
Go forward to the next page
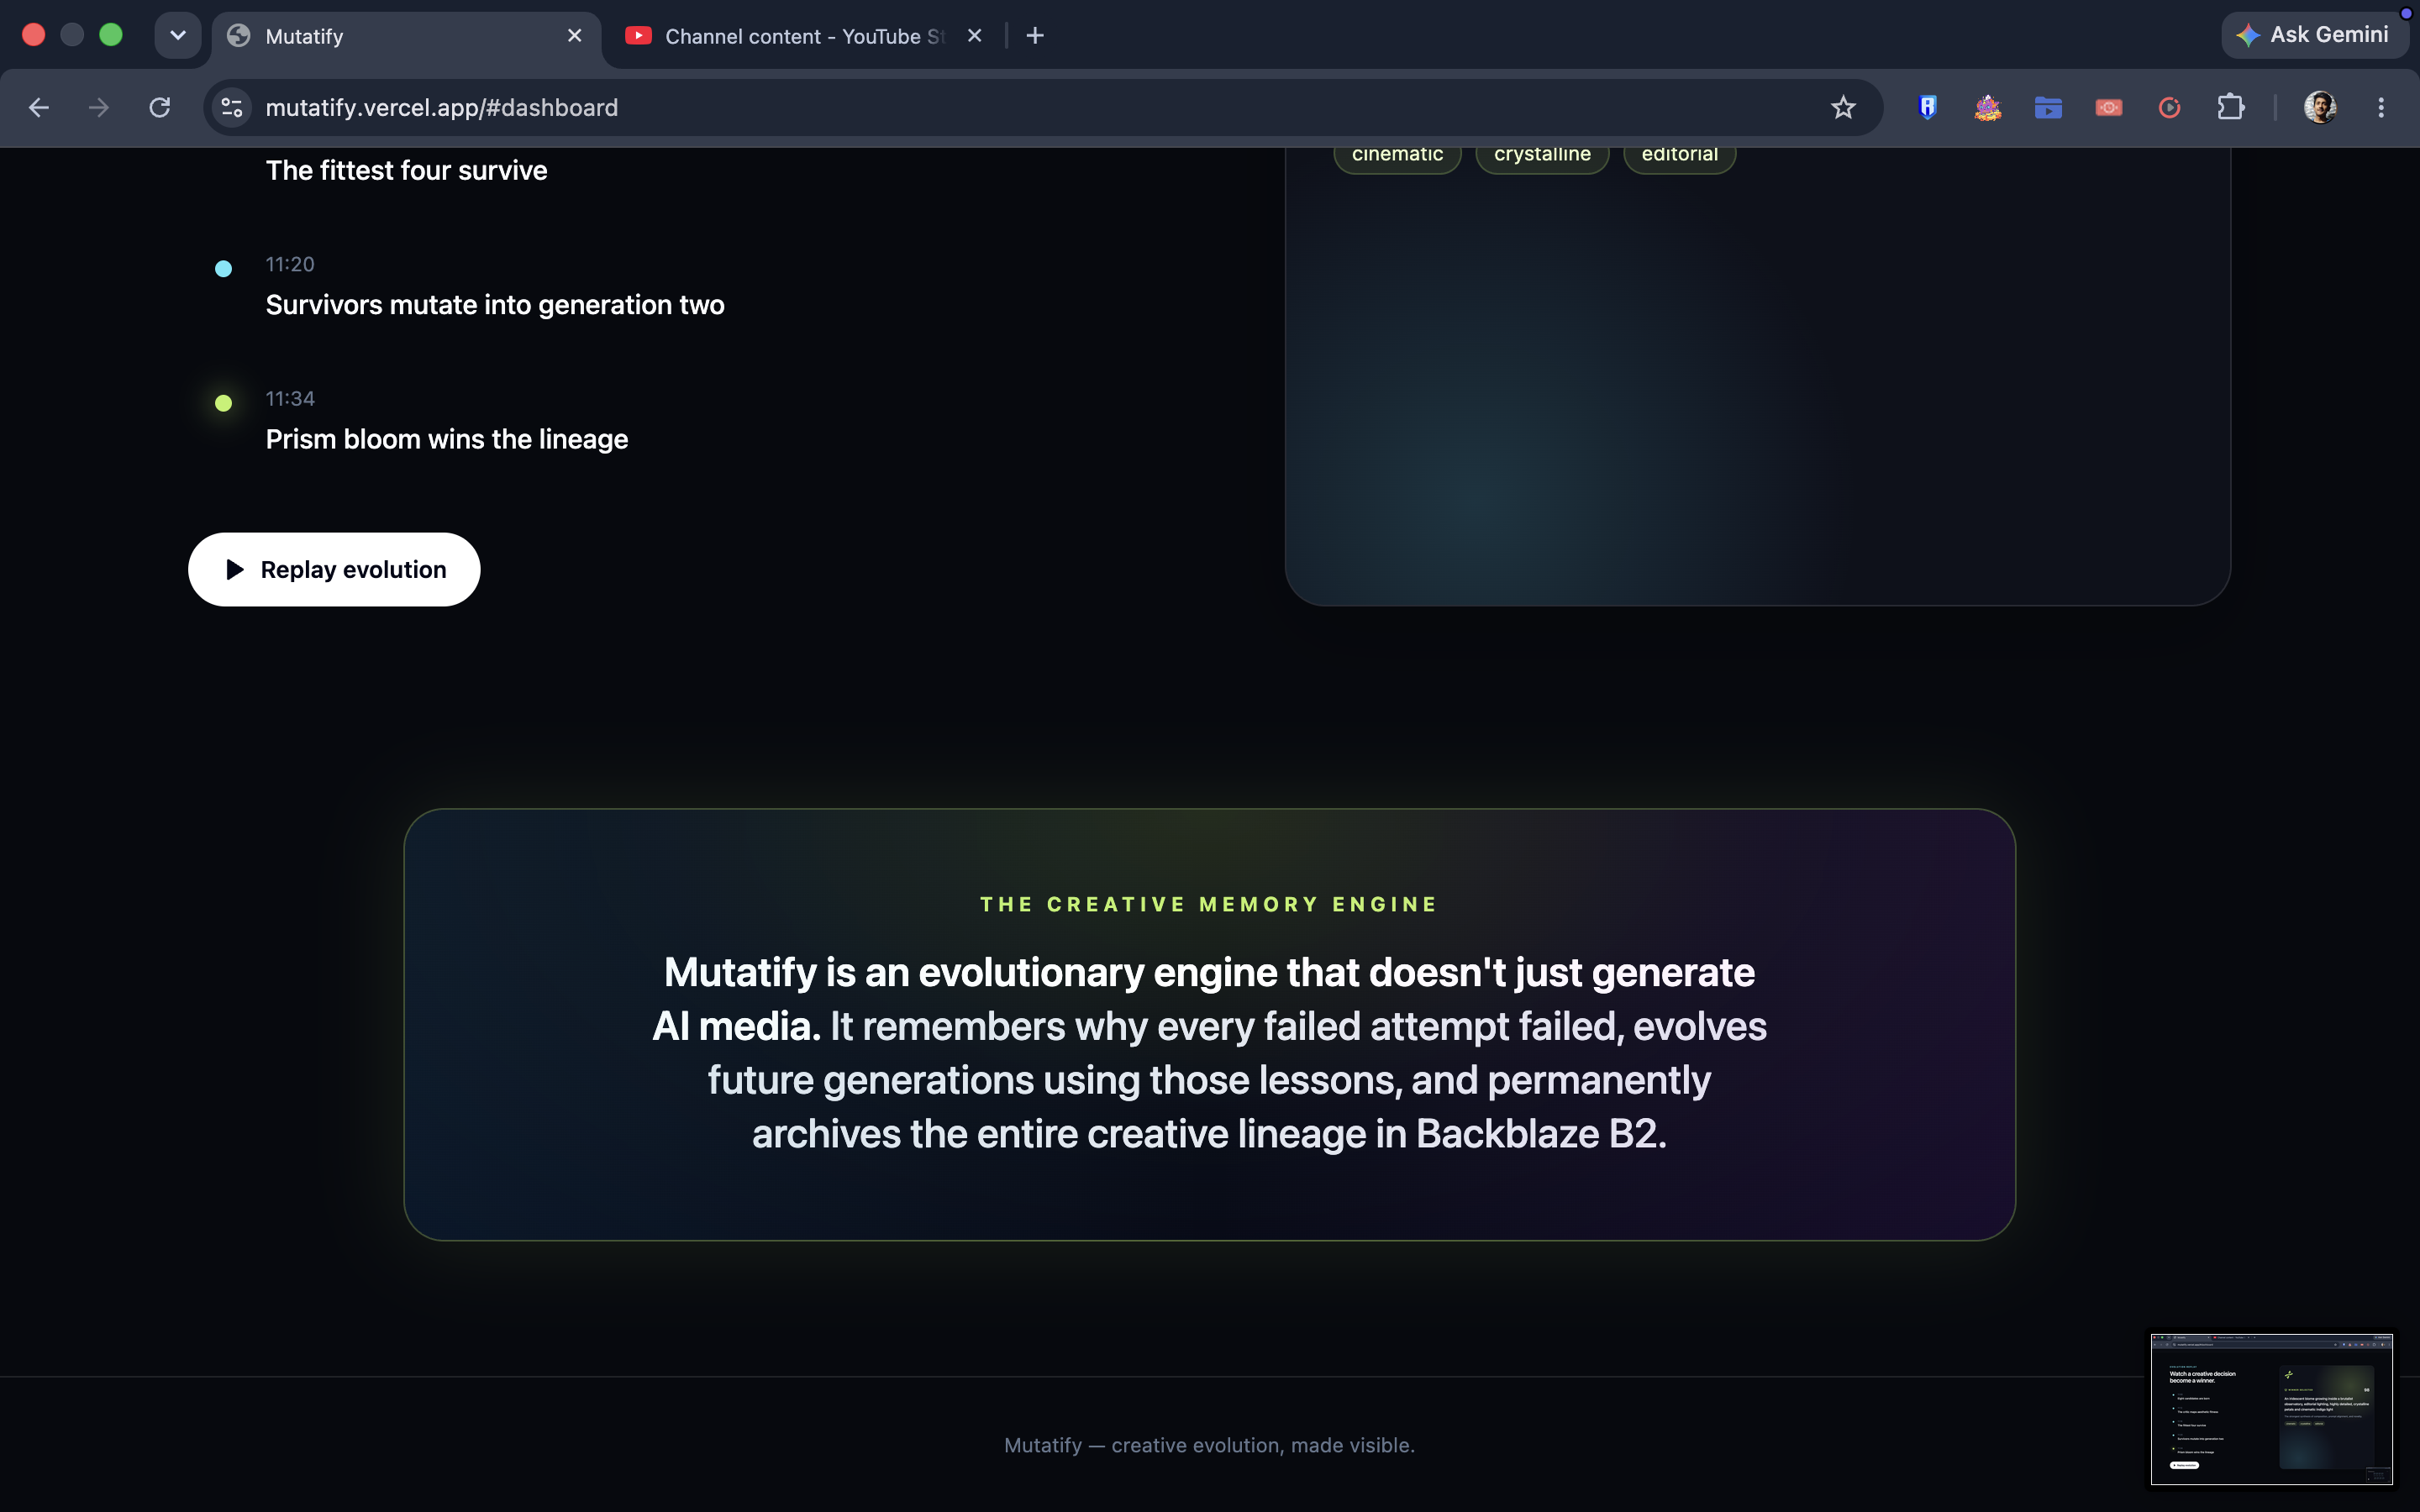pos(99,107)
